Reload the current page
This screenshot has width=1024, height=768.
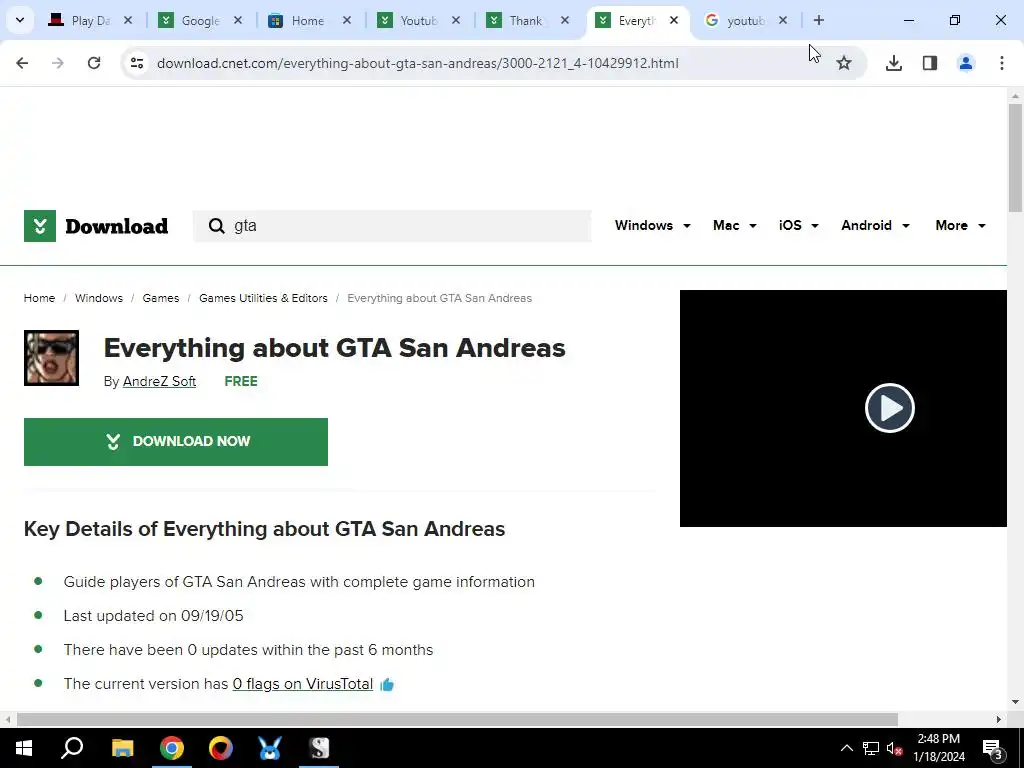[x=94, y=63]
